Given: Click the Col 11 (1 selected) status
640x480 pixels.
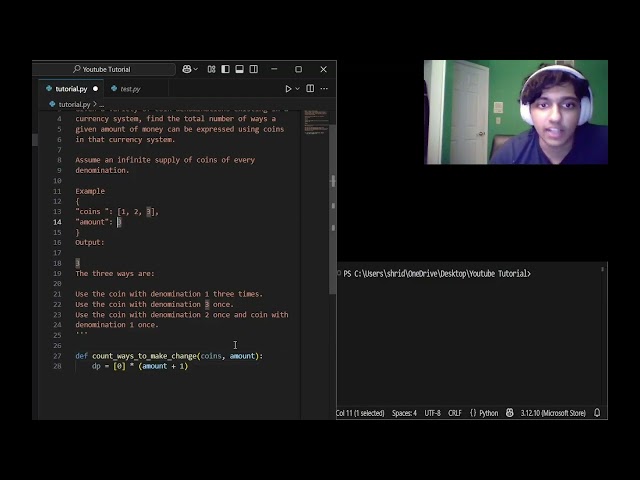Looking at the screenshot, I should click(x=360, y=413).
